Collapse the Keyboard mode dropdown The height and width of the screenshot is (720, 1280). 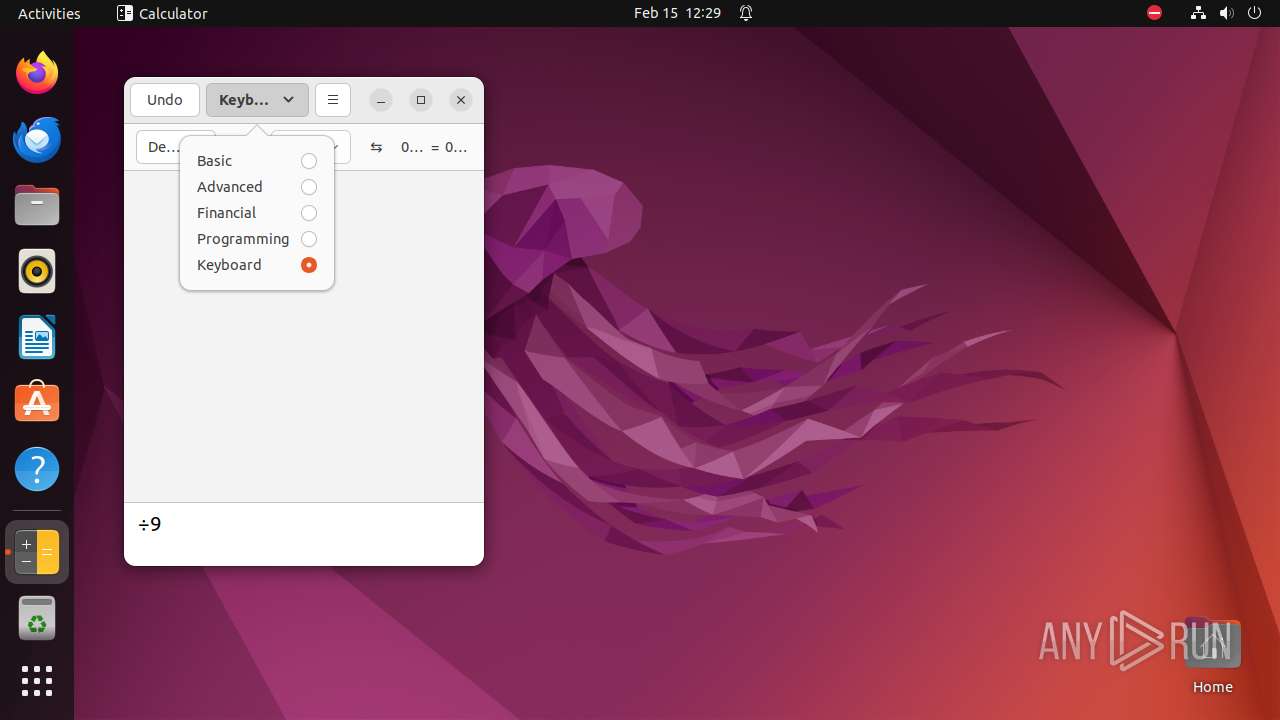pyautogui.click(x=257, y=100)
